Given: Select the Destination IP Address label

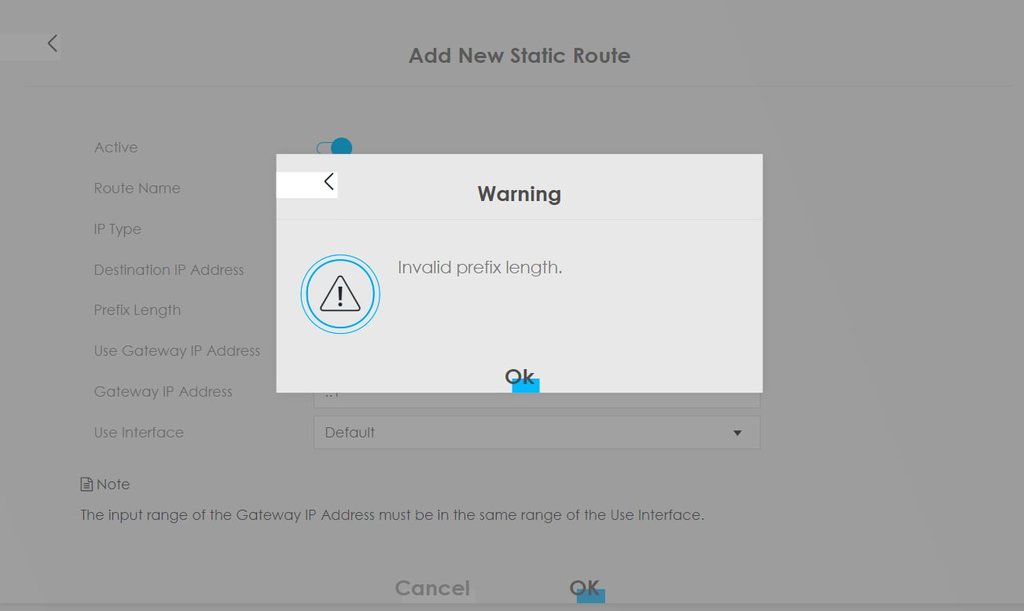Looking at the screenshot, I should pyautogui.click(x=168, y=270).
